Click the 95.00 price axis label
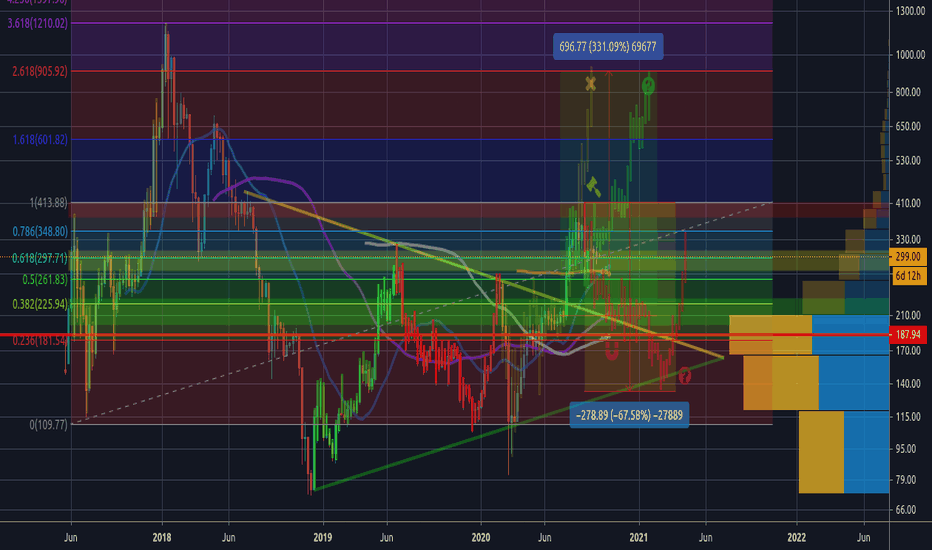 (x=905, y=449)
